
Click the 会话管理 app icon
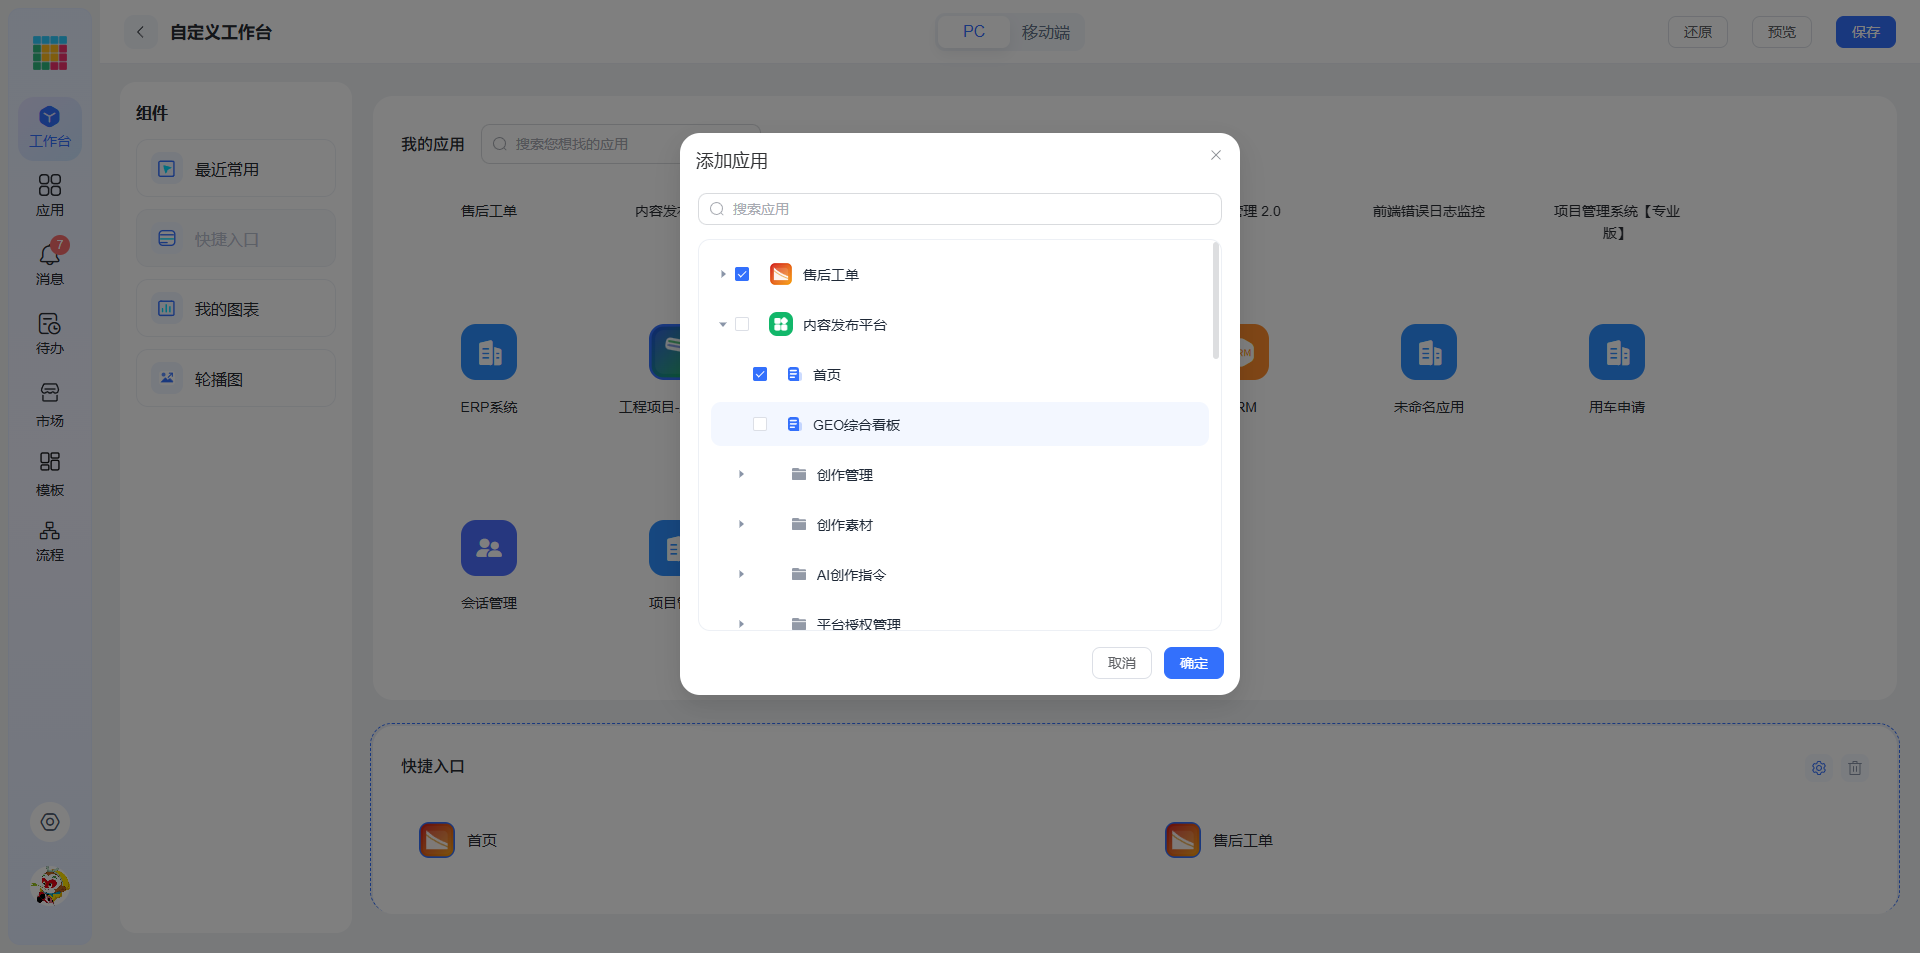(x=489, y=548)
